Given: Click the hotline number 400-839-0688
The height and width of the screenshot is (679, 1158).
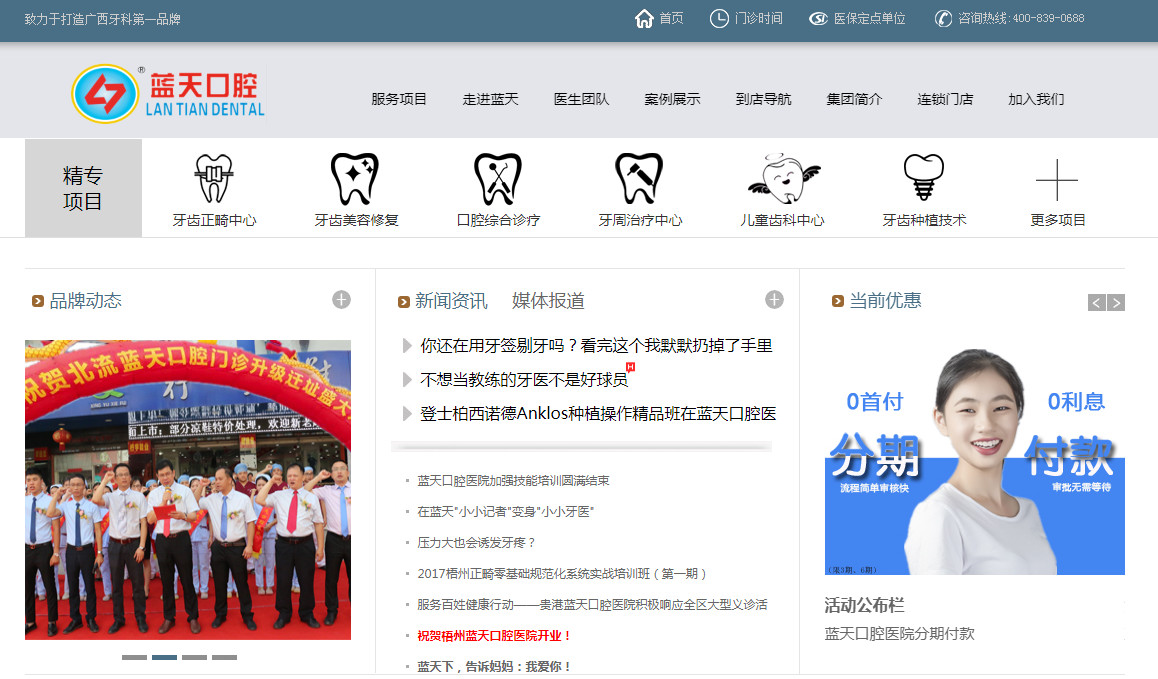Looking at the screenshot, I should (x=1049, y=18).
